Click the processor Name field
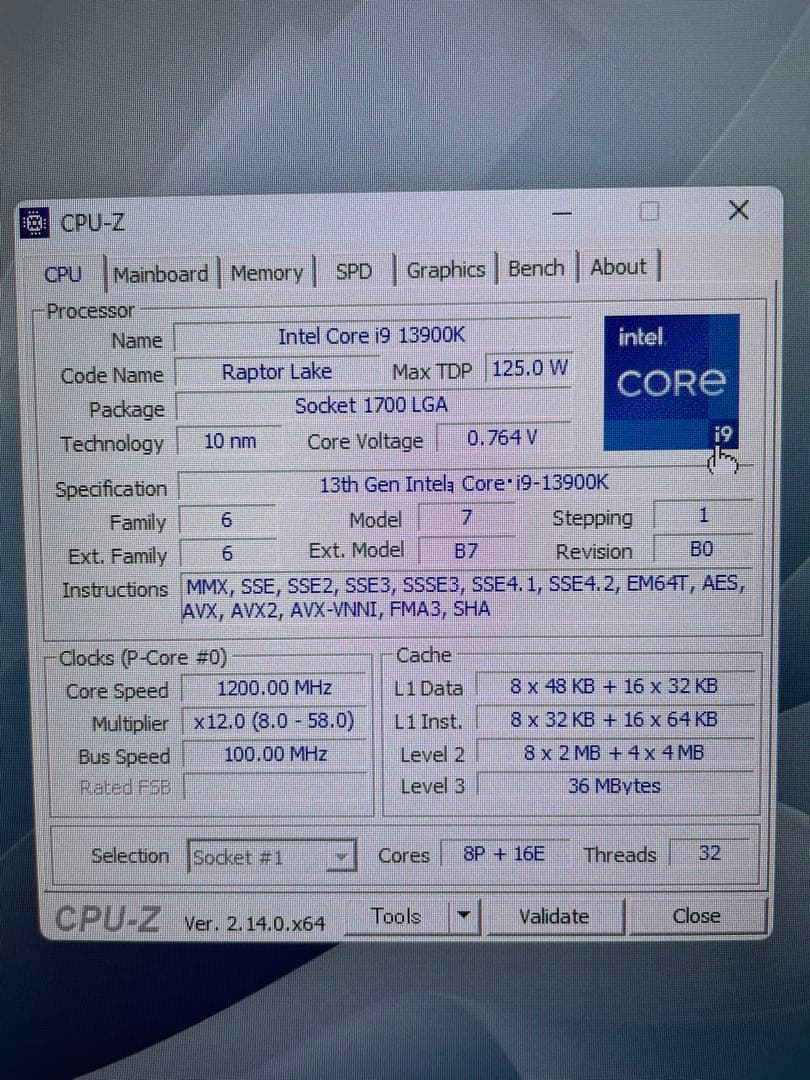Screen dimensions: 810x1080 tap(372, 336)
